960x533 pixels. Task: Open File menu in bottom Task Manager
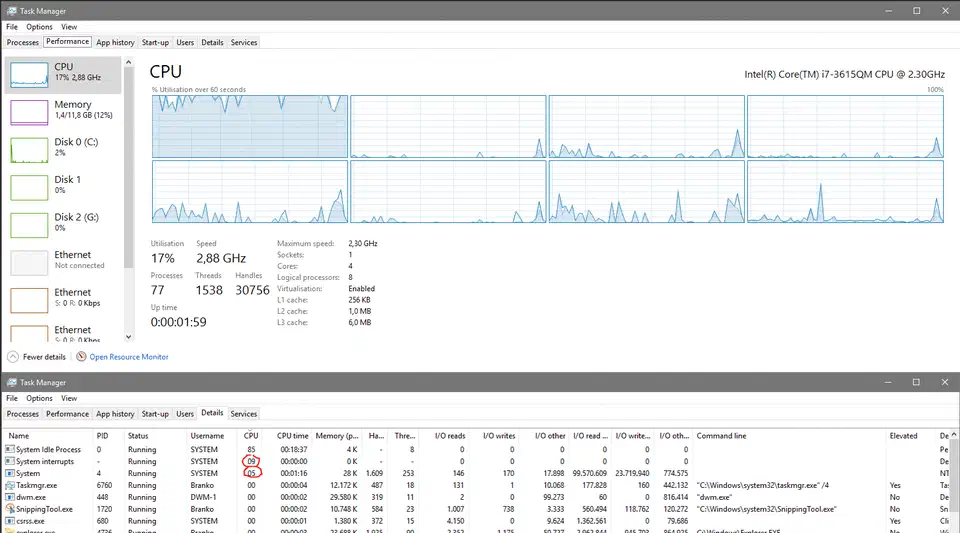point(12,398)
